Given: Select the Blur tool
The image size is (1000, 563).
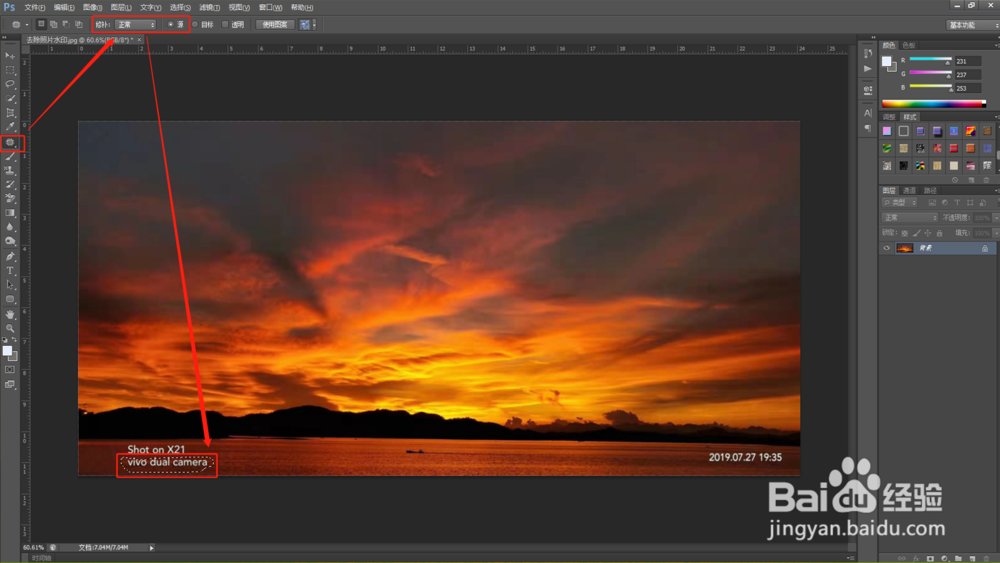Looking at the screenshot, I should (10, 227).
